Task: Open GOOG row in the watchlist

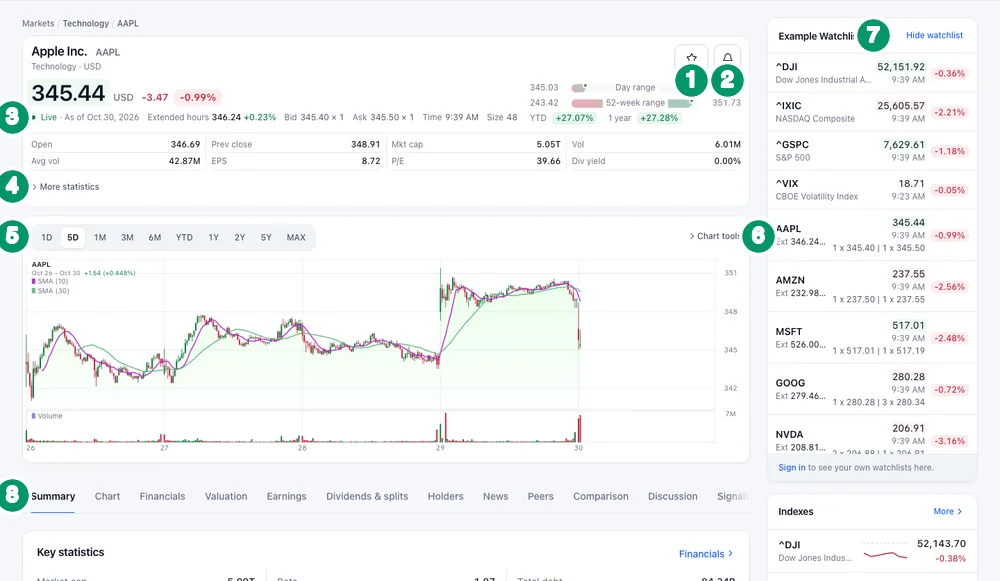Action: click(x=872, y=389)
